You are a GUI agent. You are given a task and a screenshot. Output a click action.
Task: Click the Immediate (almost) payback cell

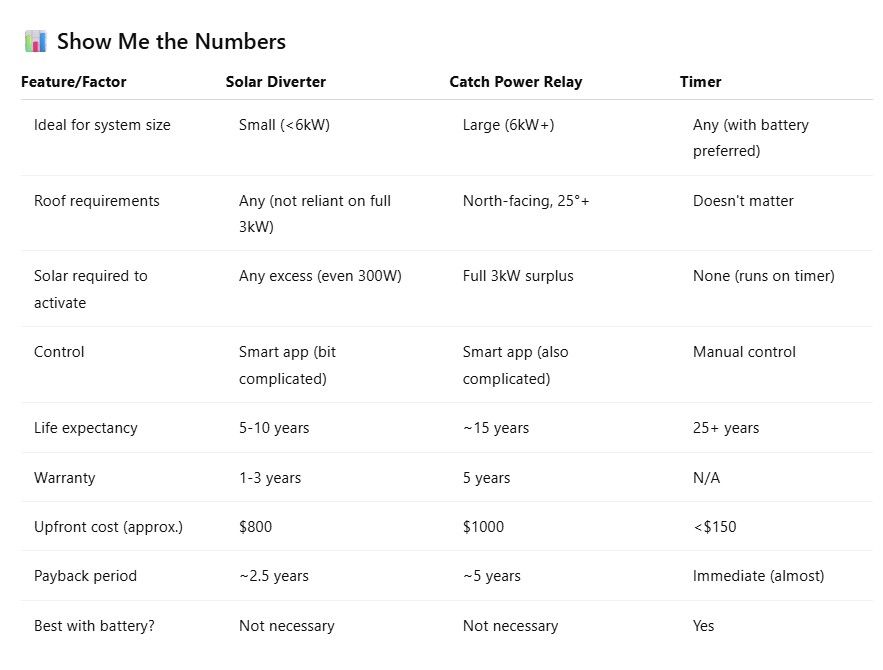pyautogui.click(x=759, y=576)
